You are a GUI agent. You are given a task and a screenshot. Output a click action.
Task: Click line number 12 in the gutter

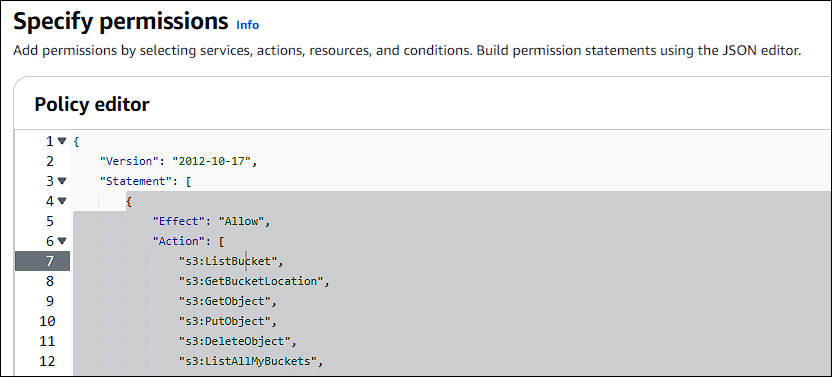tap(47, 362)
